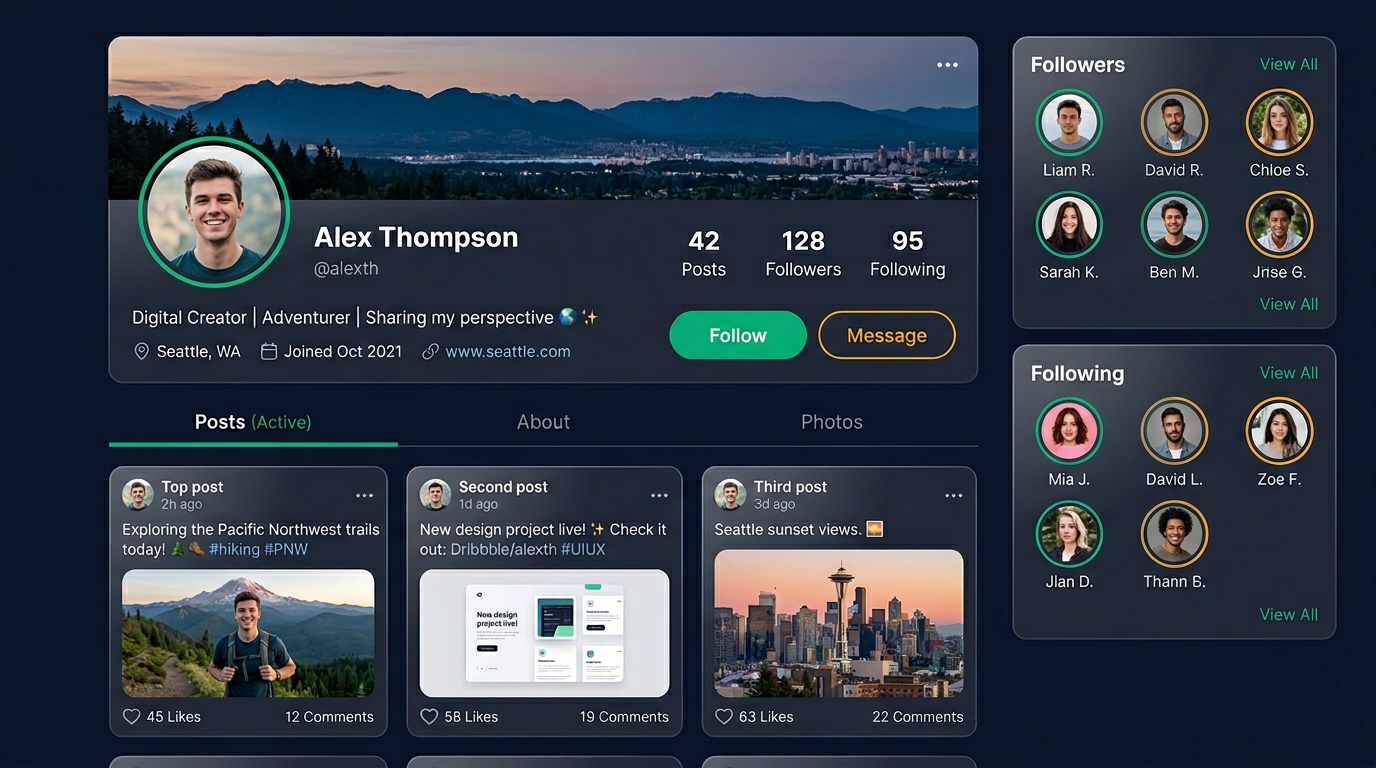Click the link icon next to www.seattle.com
This screenshot has width=1376, height=768.
click(x=429, y=351)
